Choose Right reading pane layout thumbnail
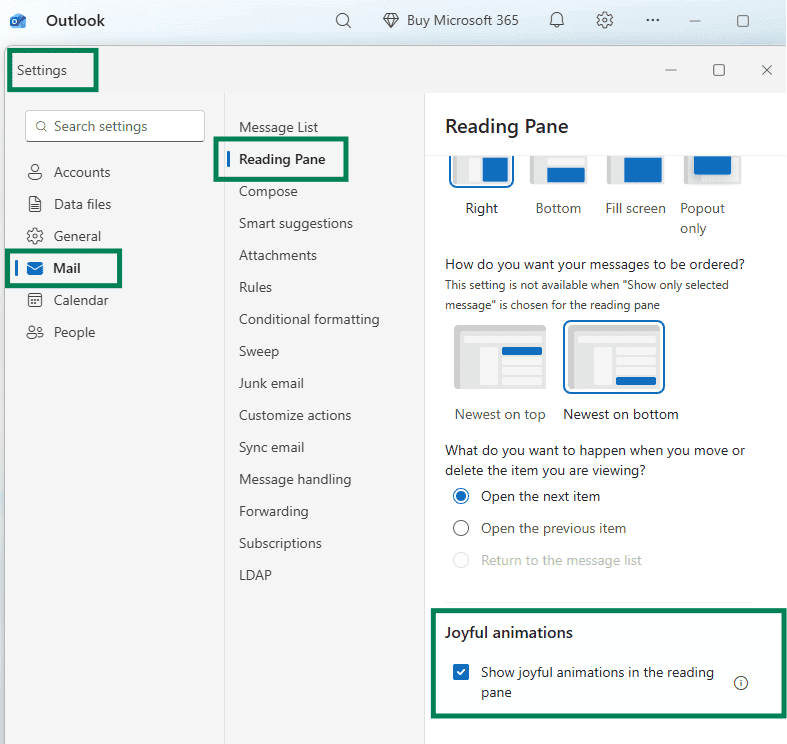 481,171
